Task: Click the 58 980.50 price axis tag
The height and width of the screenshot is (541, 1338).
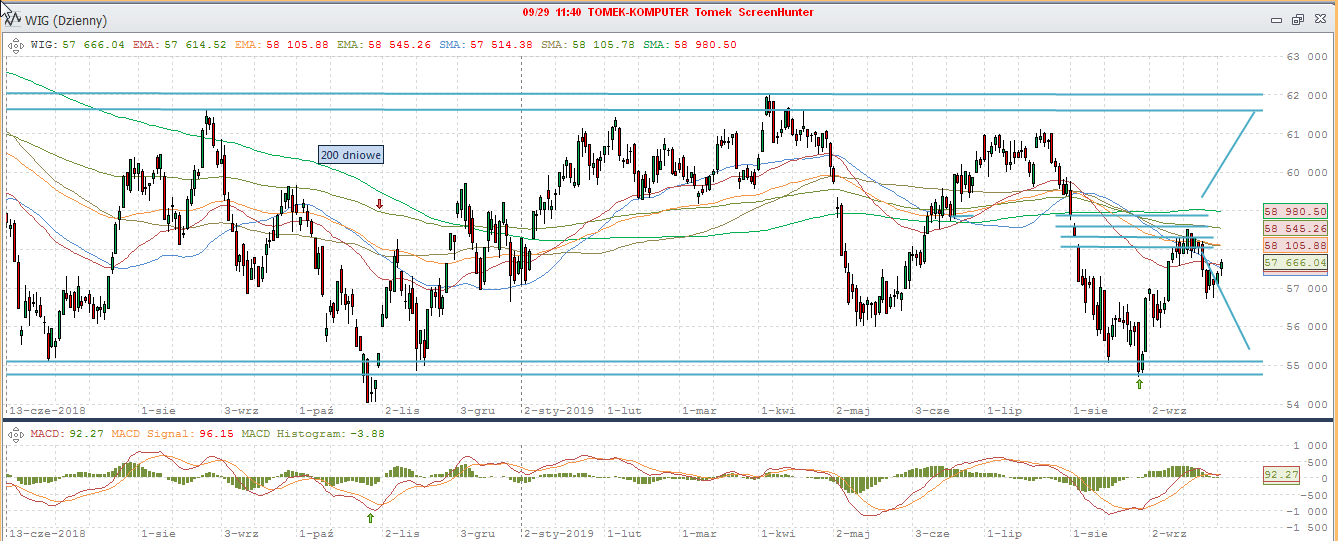Action: click(1295, 211)
